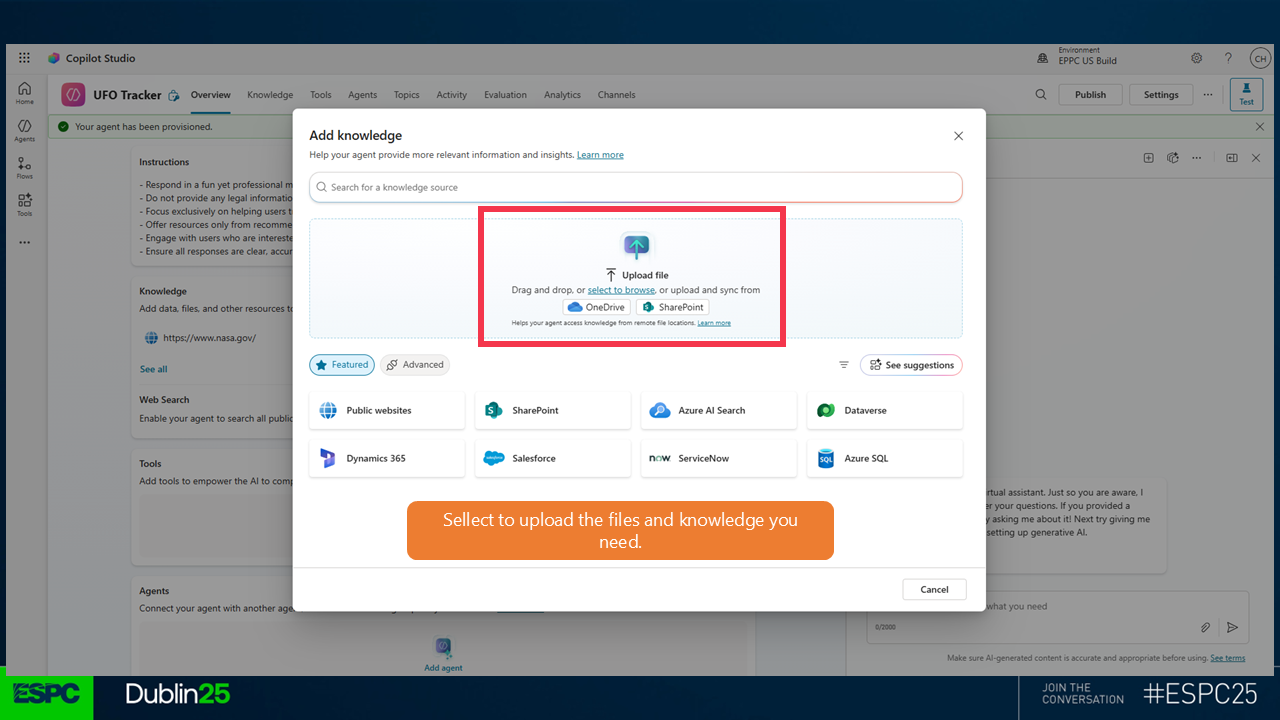Viewport: 1280px width, 720px height.
Task: Open the app launcher waffle icon
Action: (24, 58)
